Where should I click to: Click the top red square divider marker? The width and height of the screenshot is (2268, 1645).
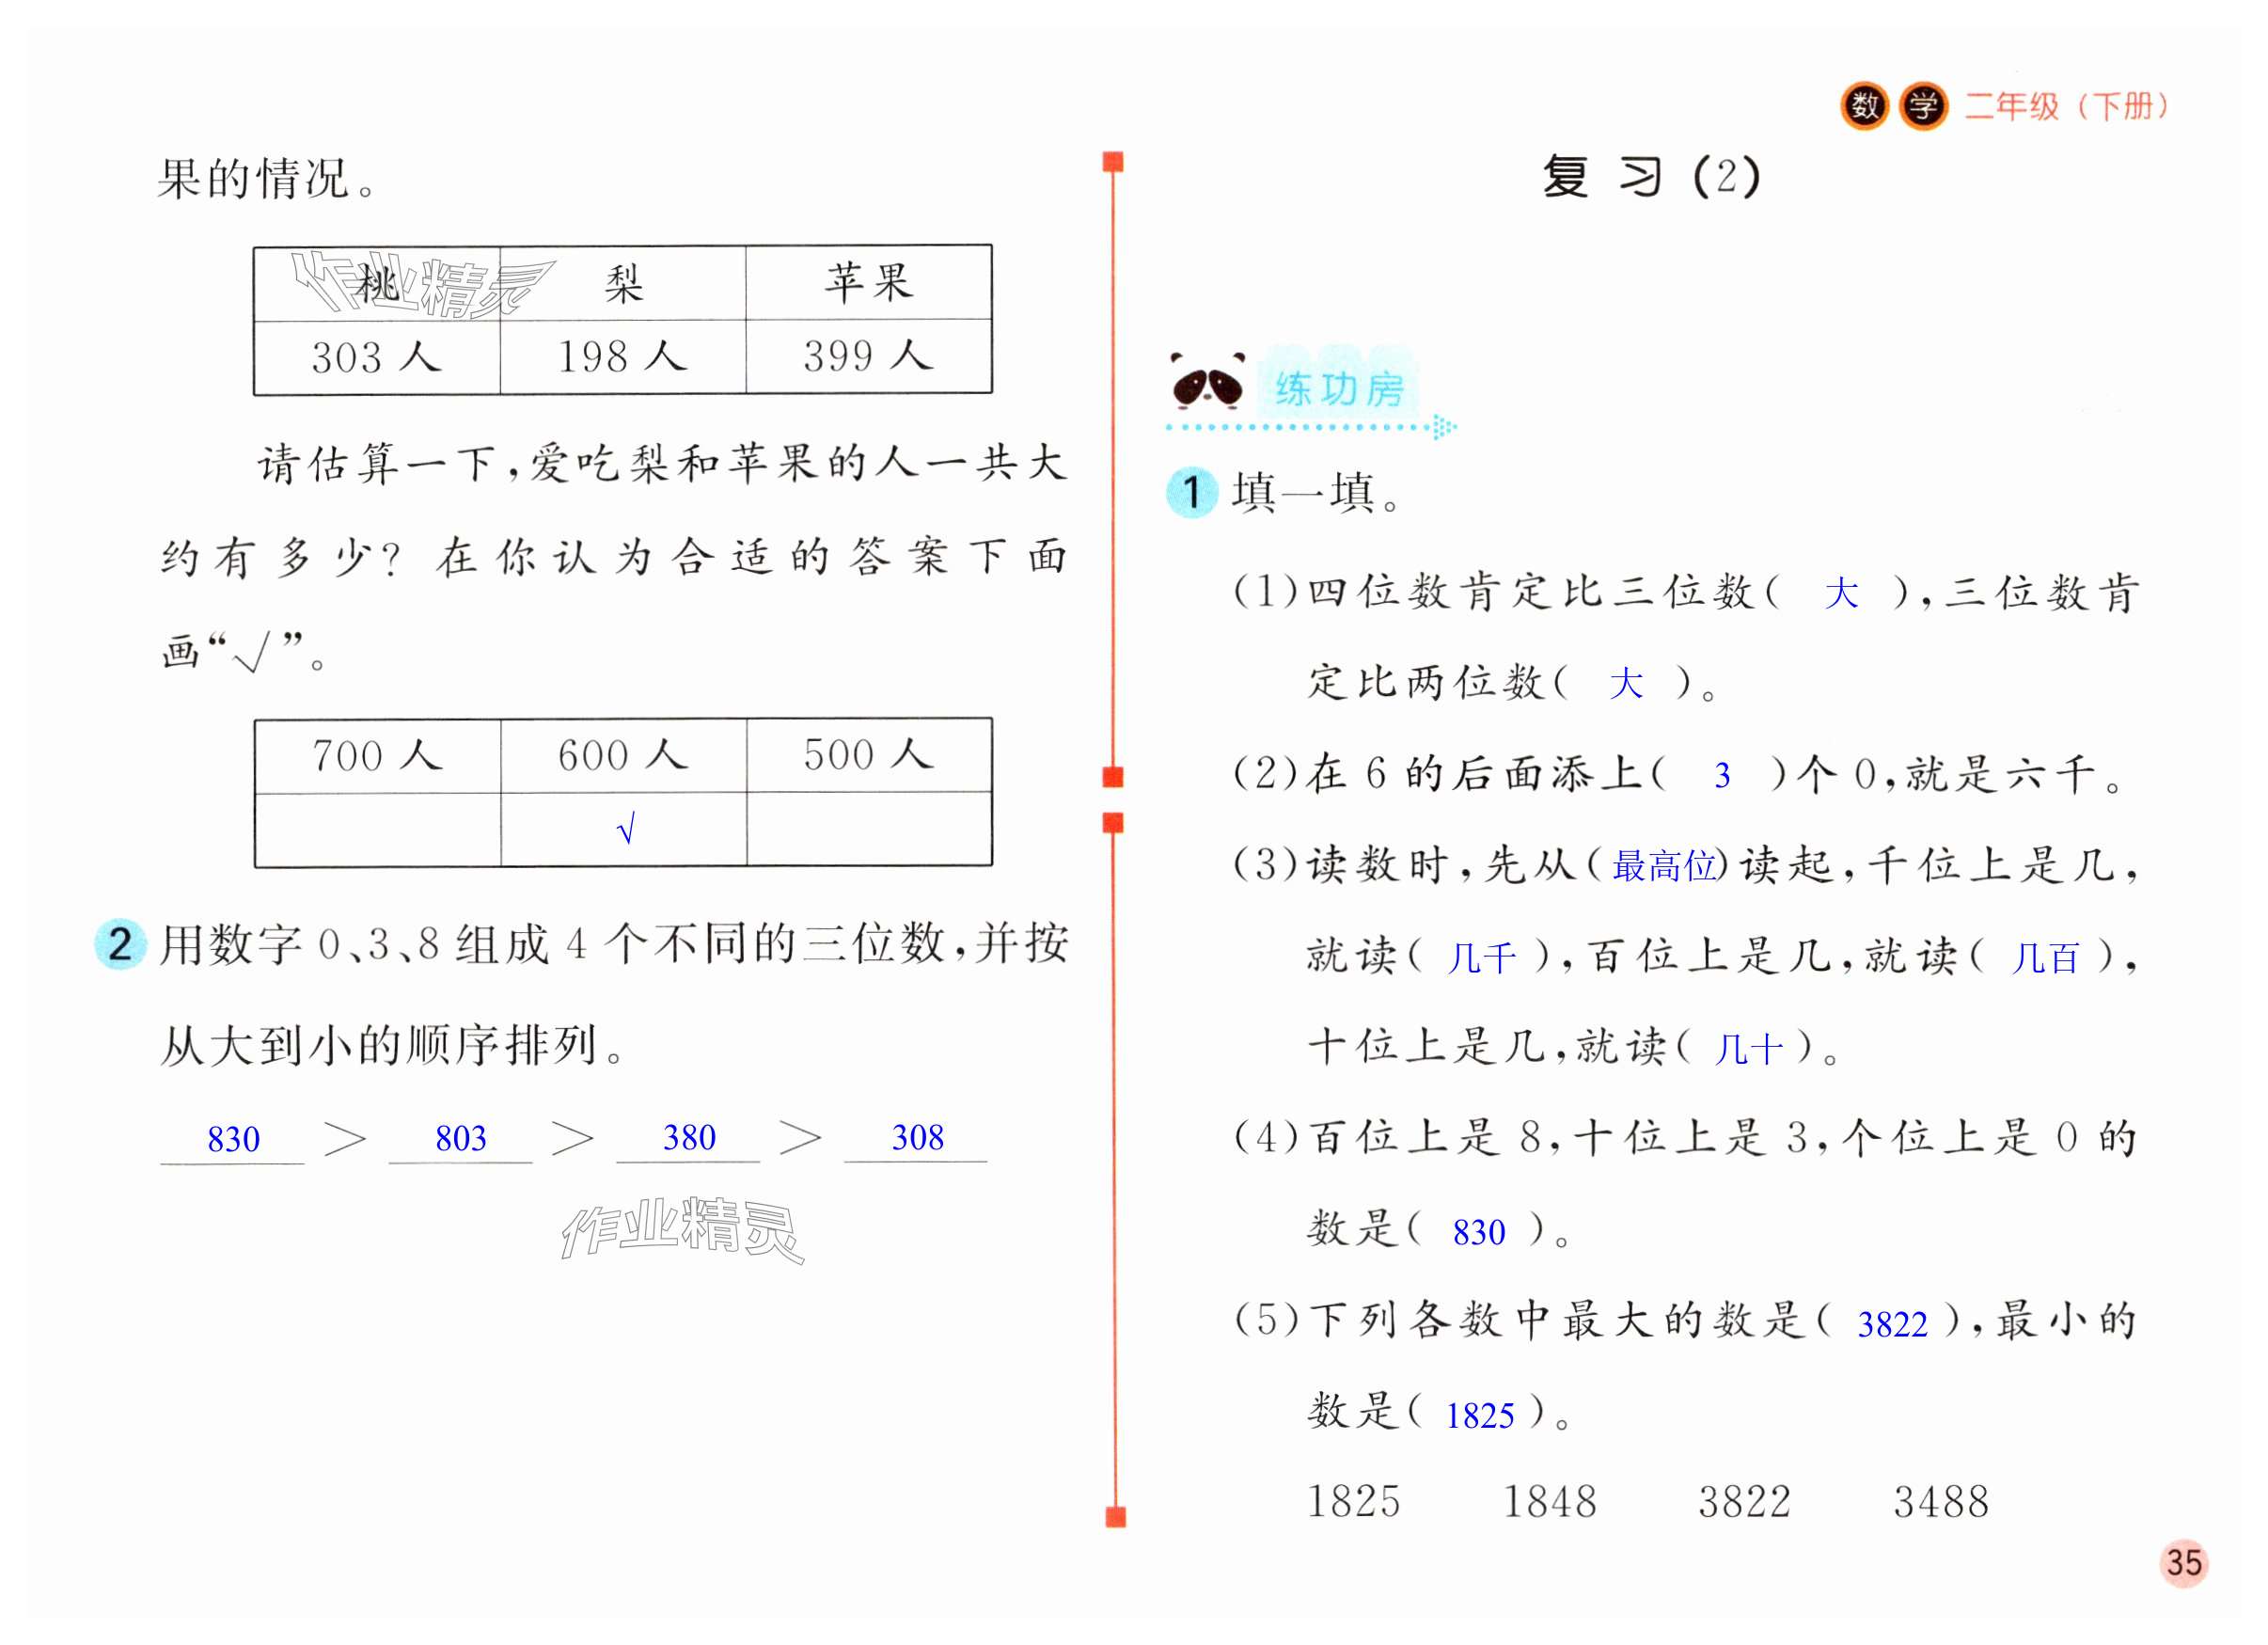pyautogui.click(x=1113, y=162)
